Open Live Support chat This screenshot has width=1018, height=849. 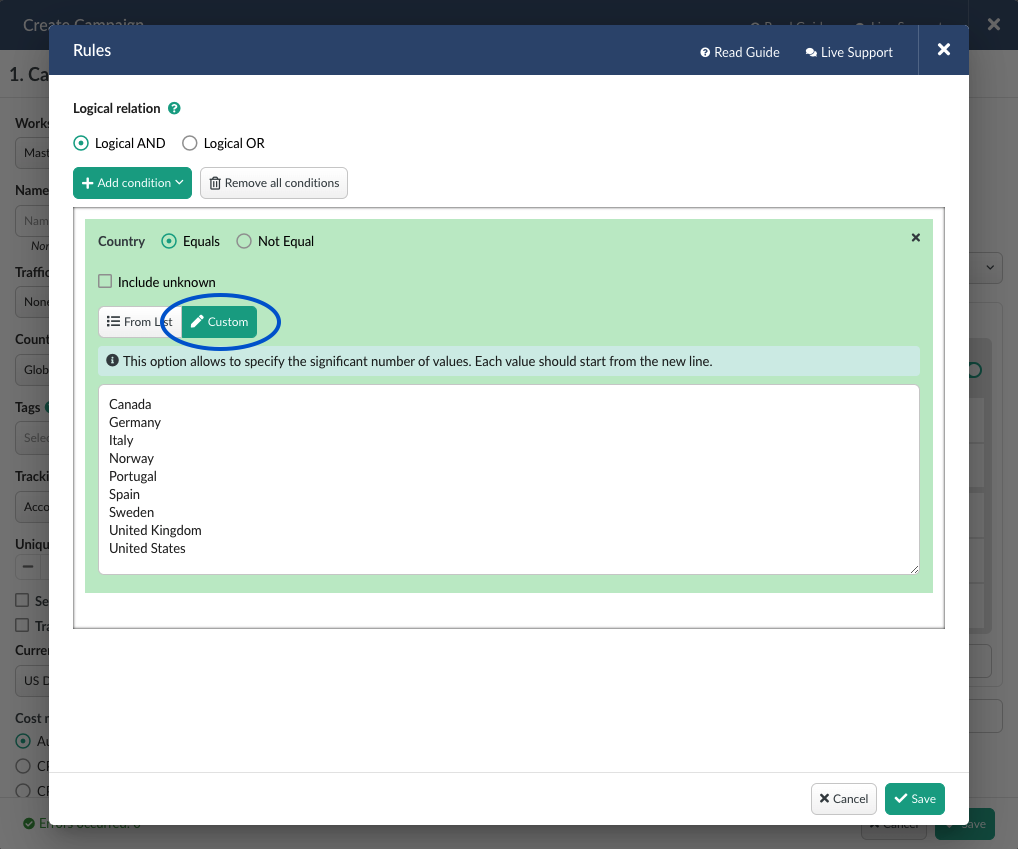[x=849, y=52]
